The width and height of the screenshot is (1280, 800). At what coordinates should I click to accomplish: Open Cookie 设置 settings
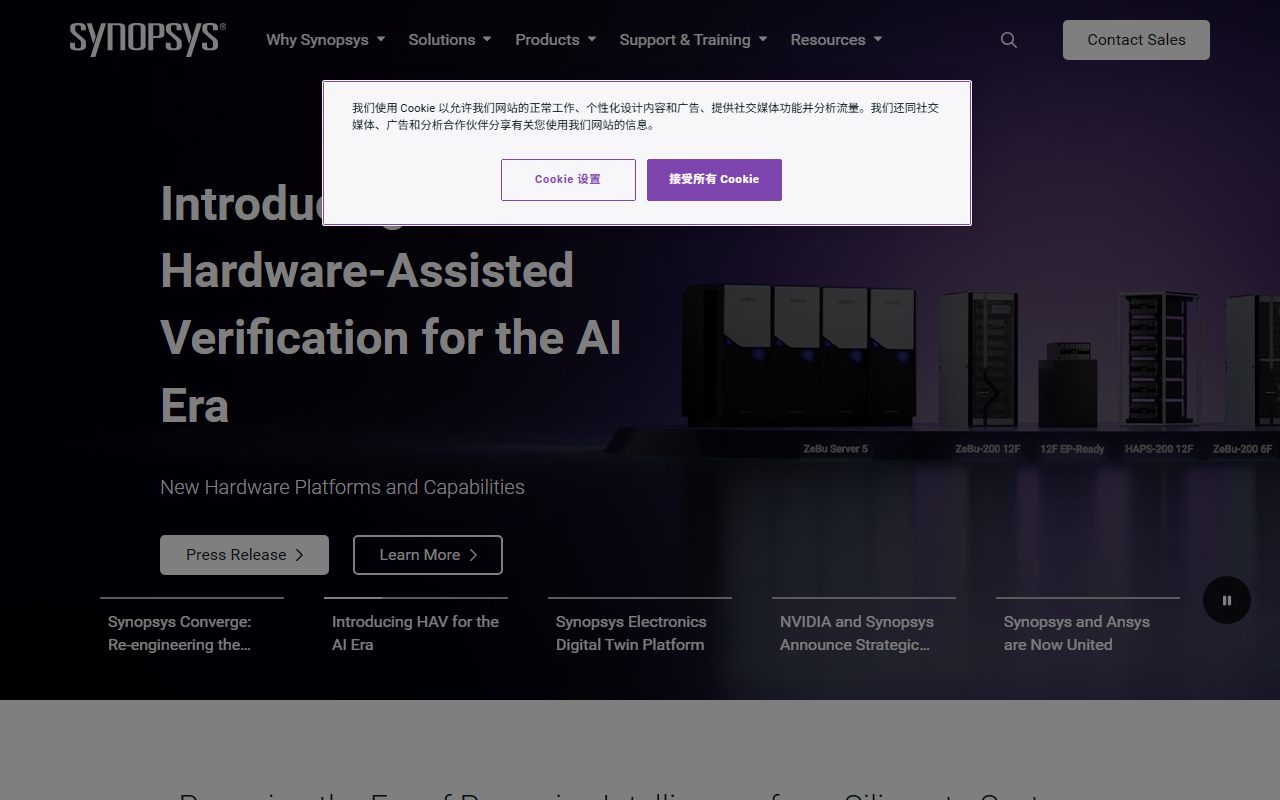(568, 180)
